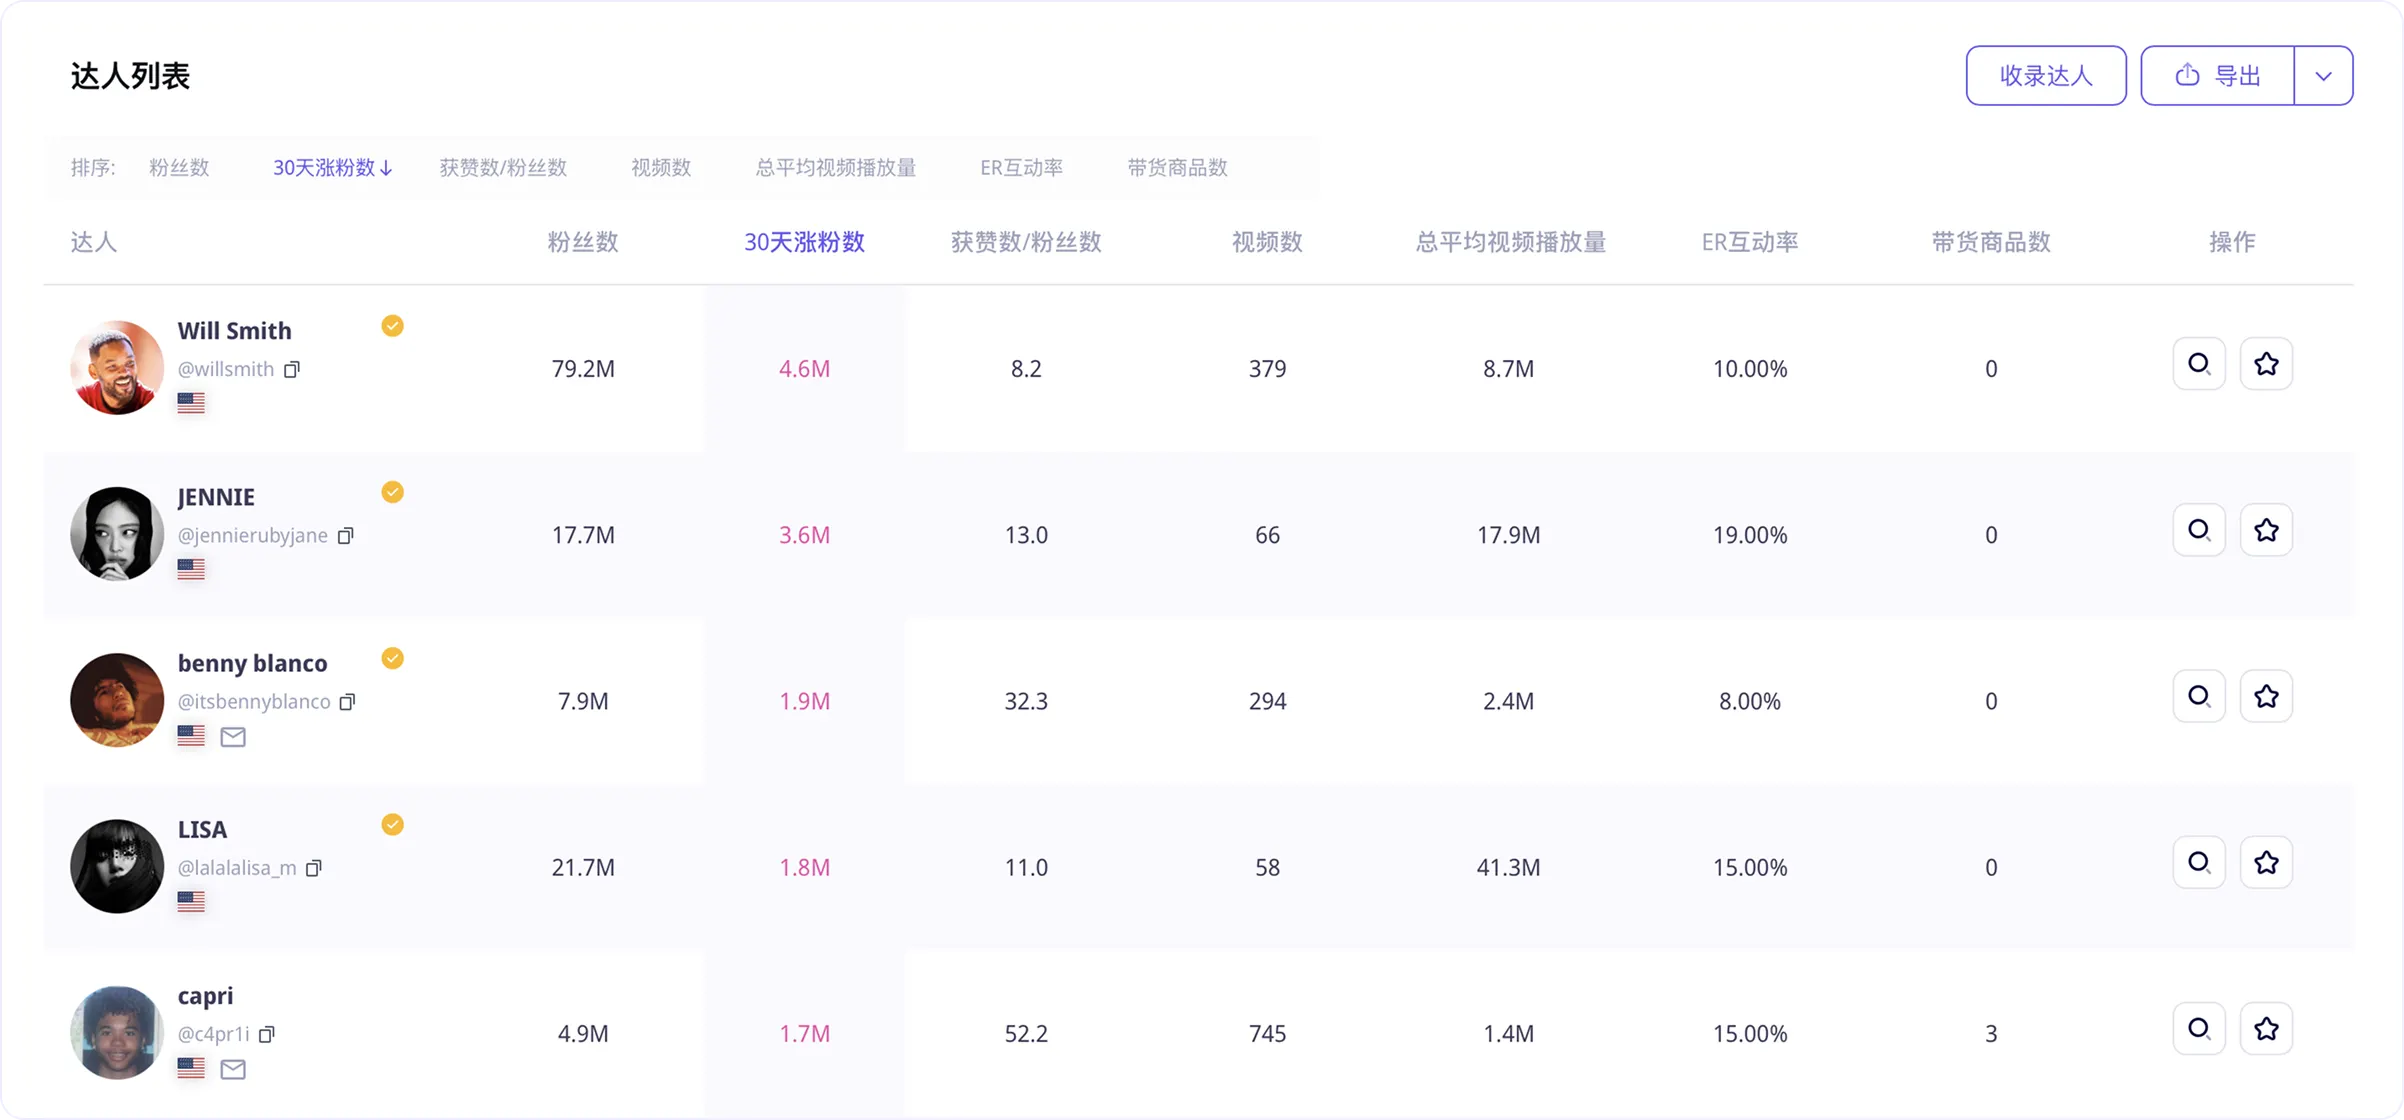Copy the @willsmith handle
Image resolution: width=2404 pixels, height=1120 pixels.
click(x=292, y=369)
